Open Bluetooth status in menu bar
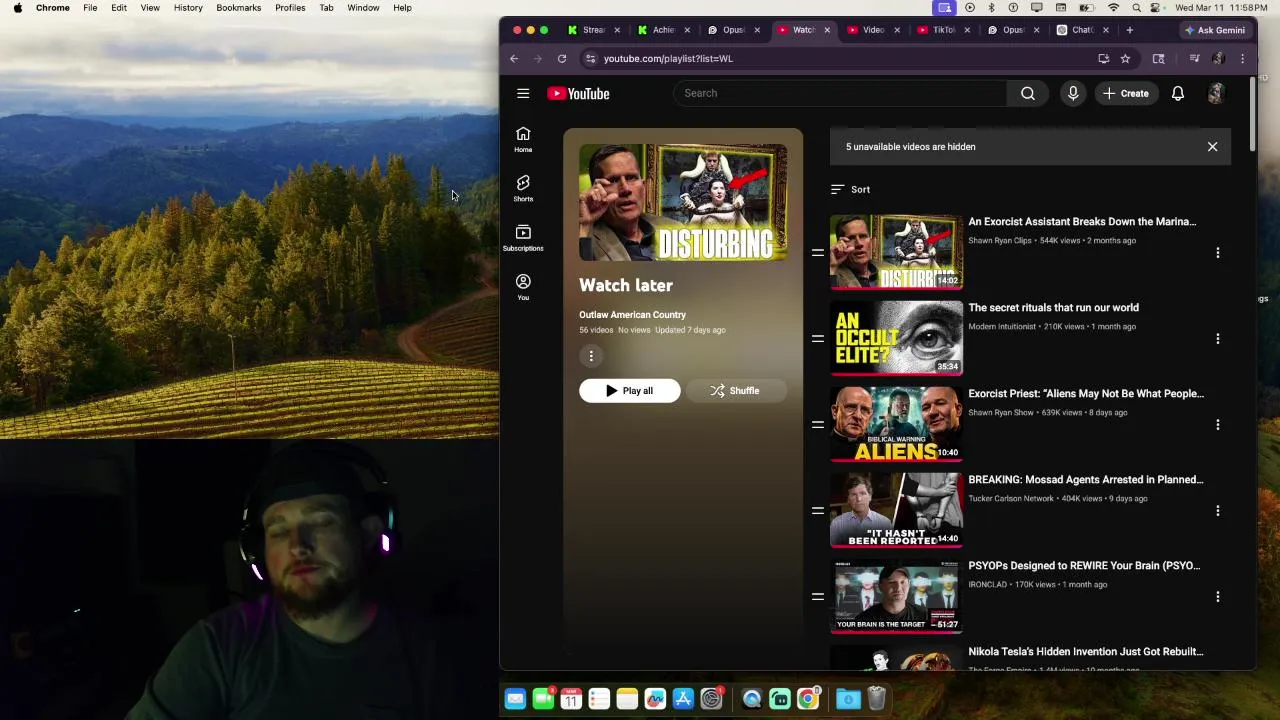This screenshot has width=1280, height=720. 991,8
